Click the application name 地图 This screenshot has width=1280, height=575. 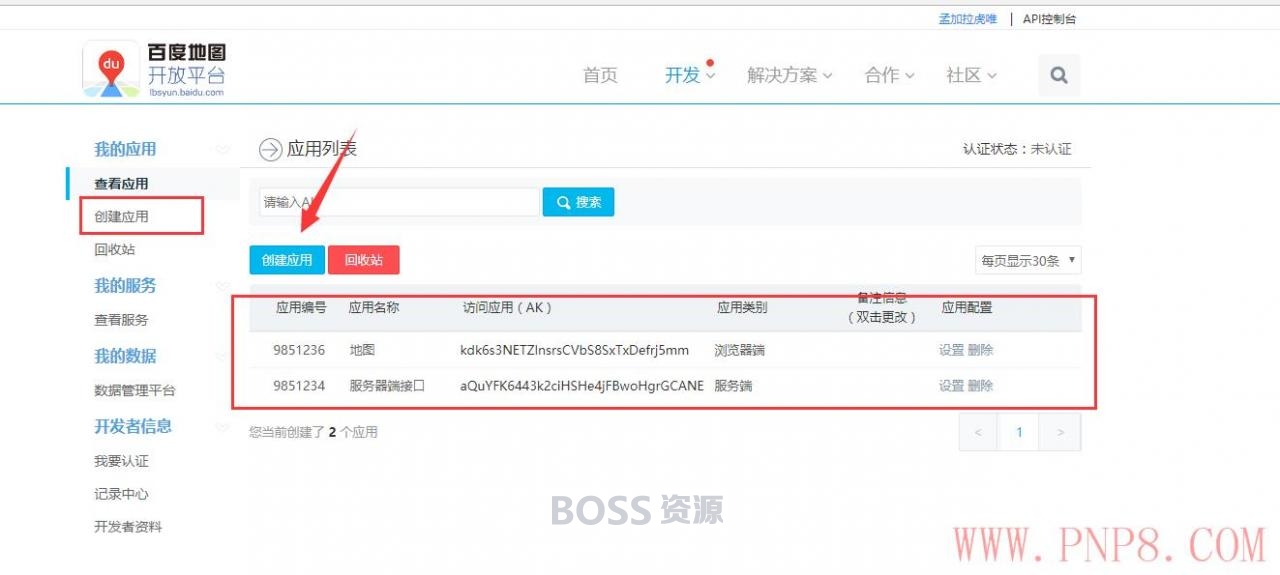pos(362,350)
